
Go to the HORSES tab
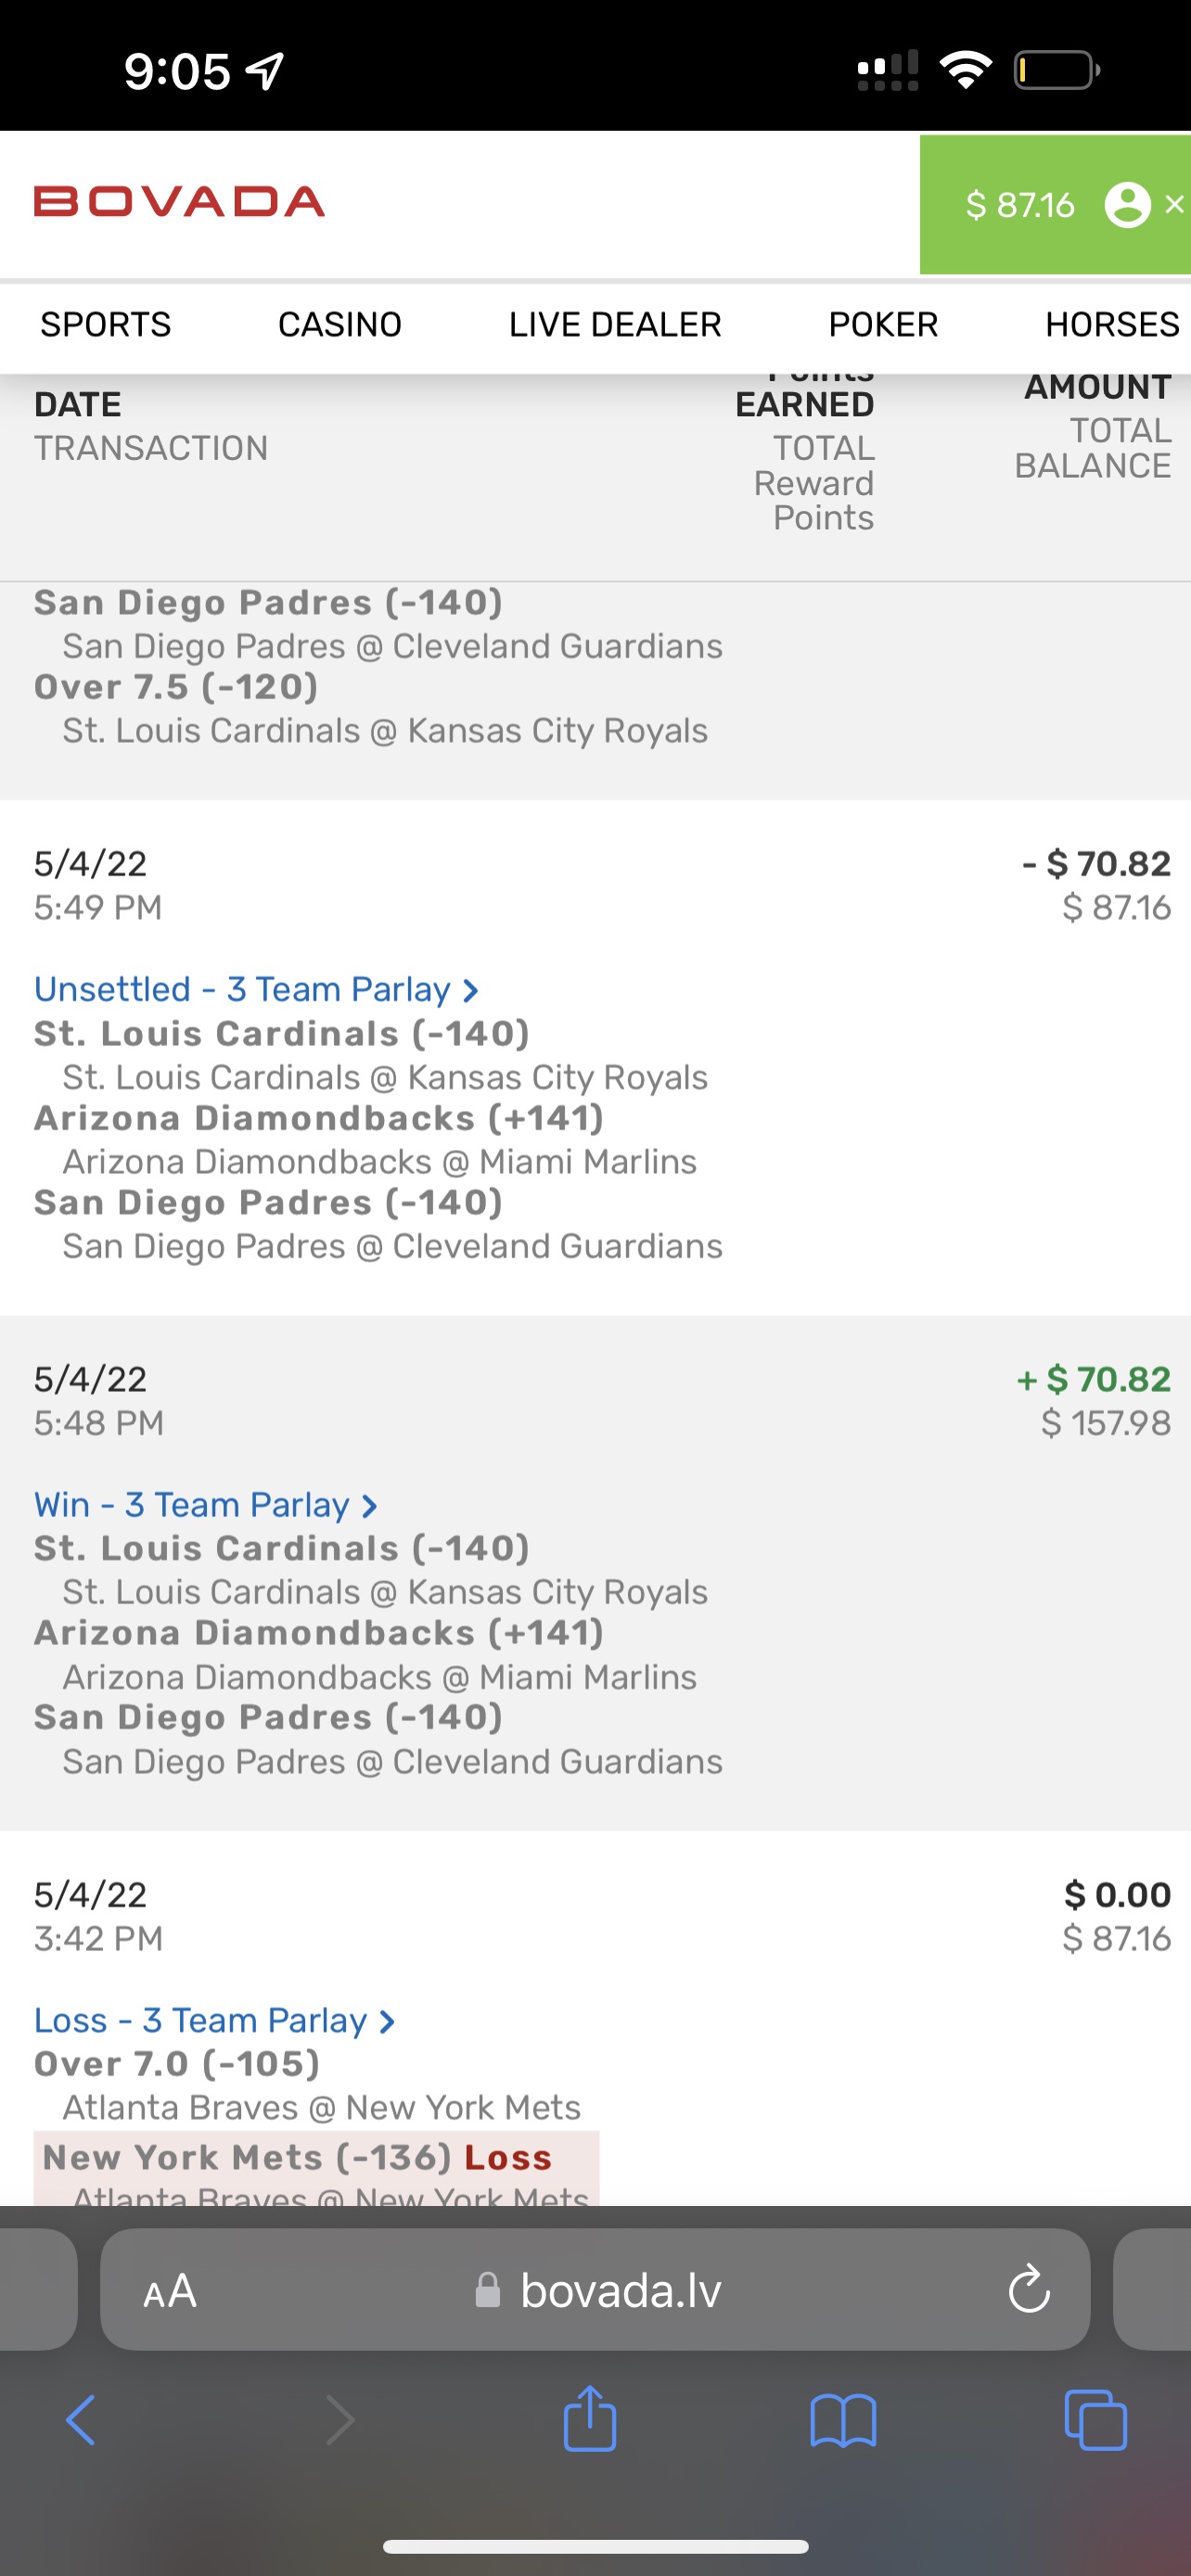tap(1112, 325)
